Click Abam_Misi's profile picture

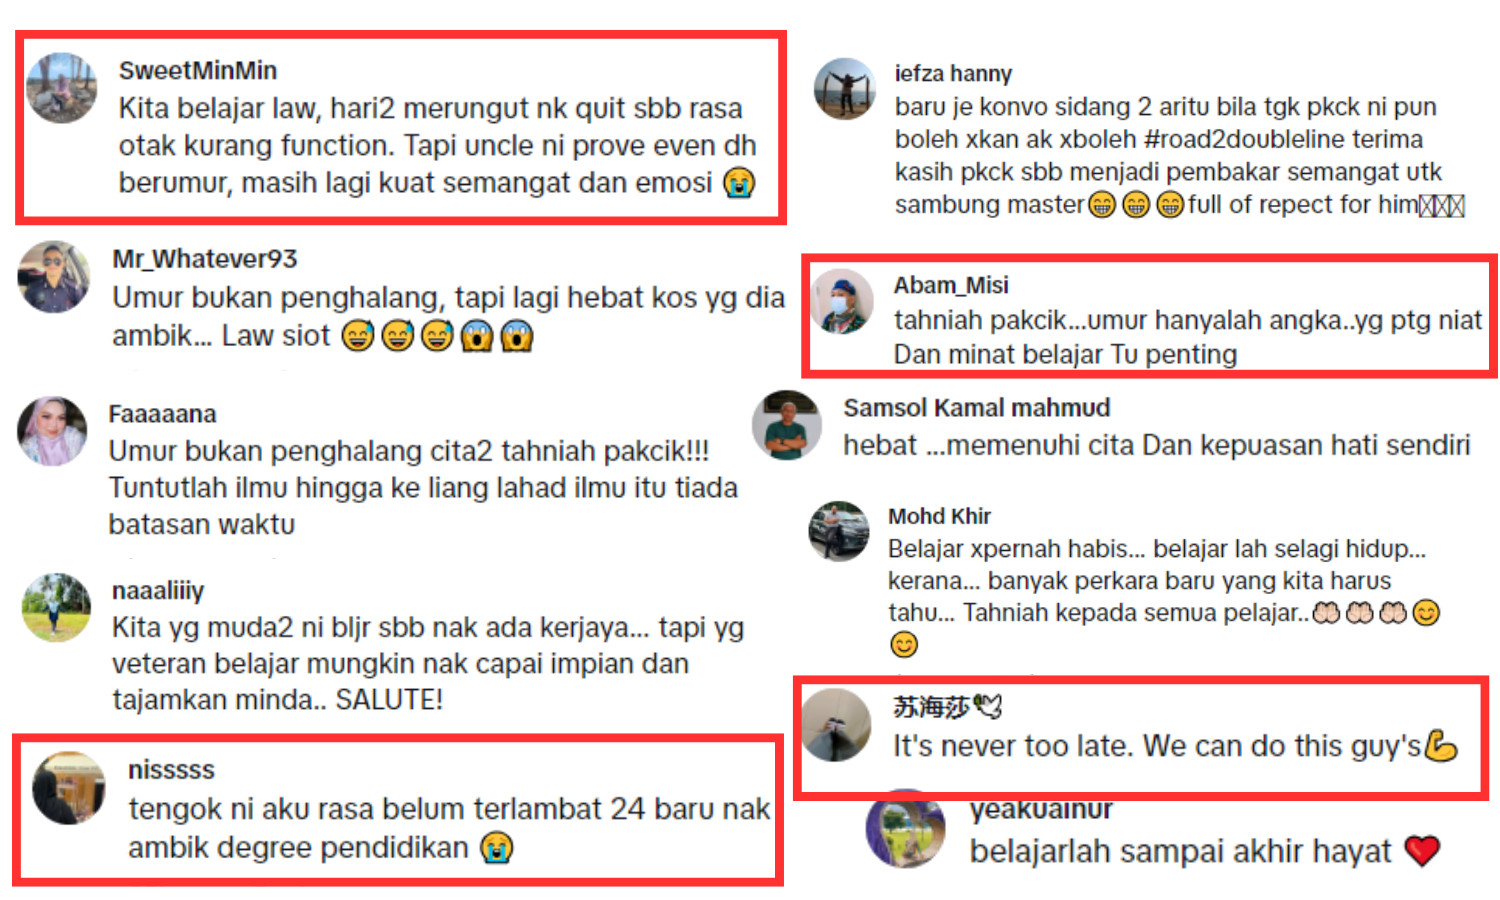pyautogui.click(x=842, y=301)
